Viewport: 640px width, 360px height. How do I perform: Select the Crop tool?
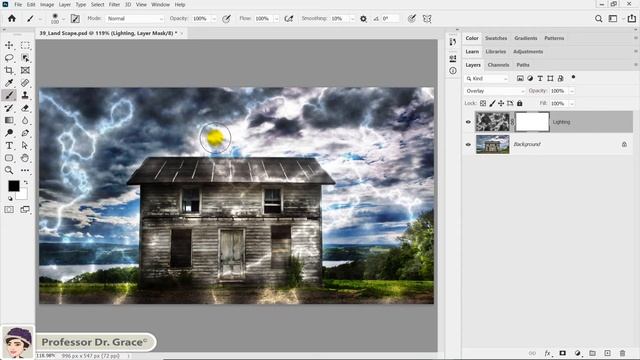click(9, 70)
